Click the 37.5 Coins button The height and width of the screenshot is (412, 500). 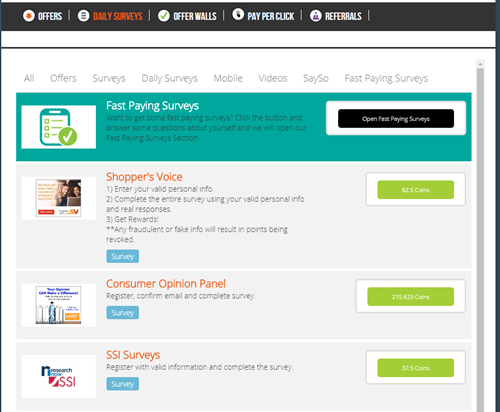[x=416, y=368]
